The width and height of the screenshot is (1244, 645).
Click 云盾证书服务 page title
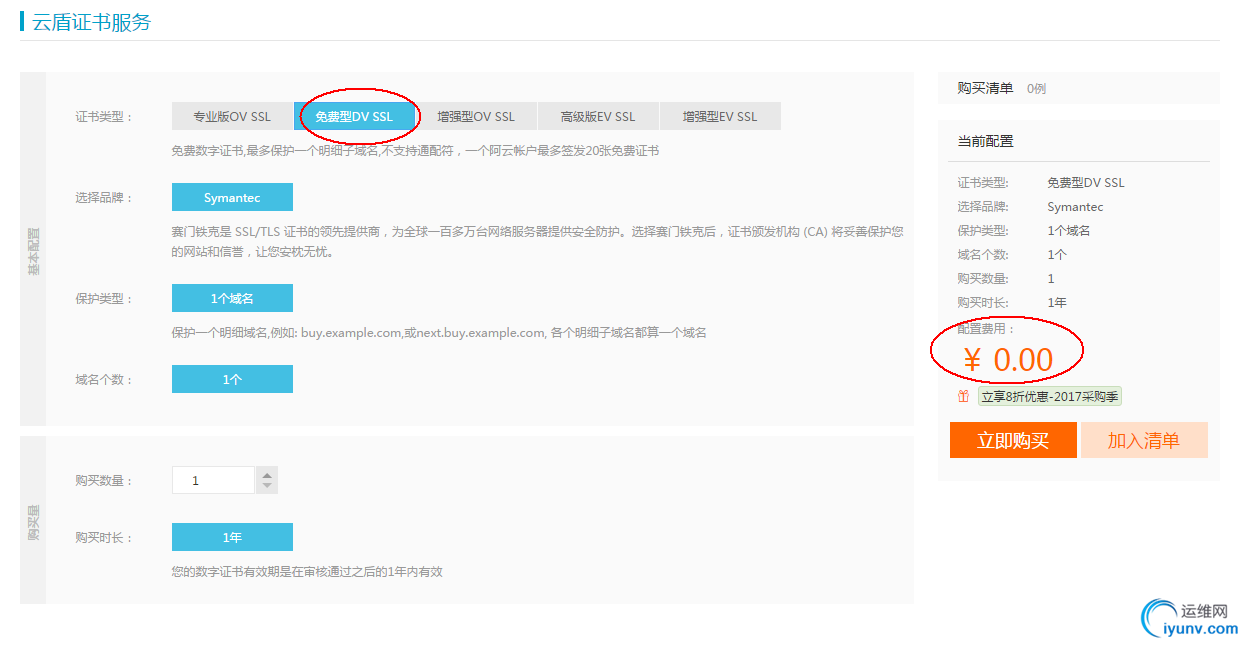point(92,22)
